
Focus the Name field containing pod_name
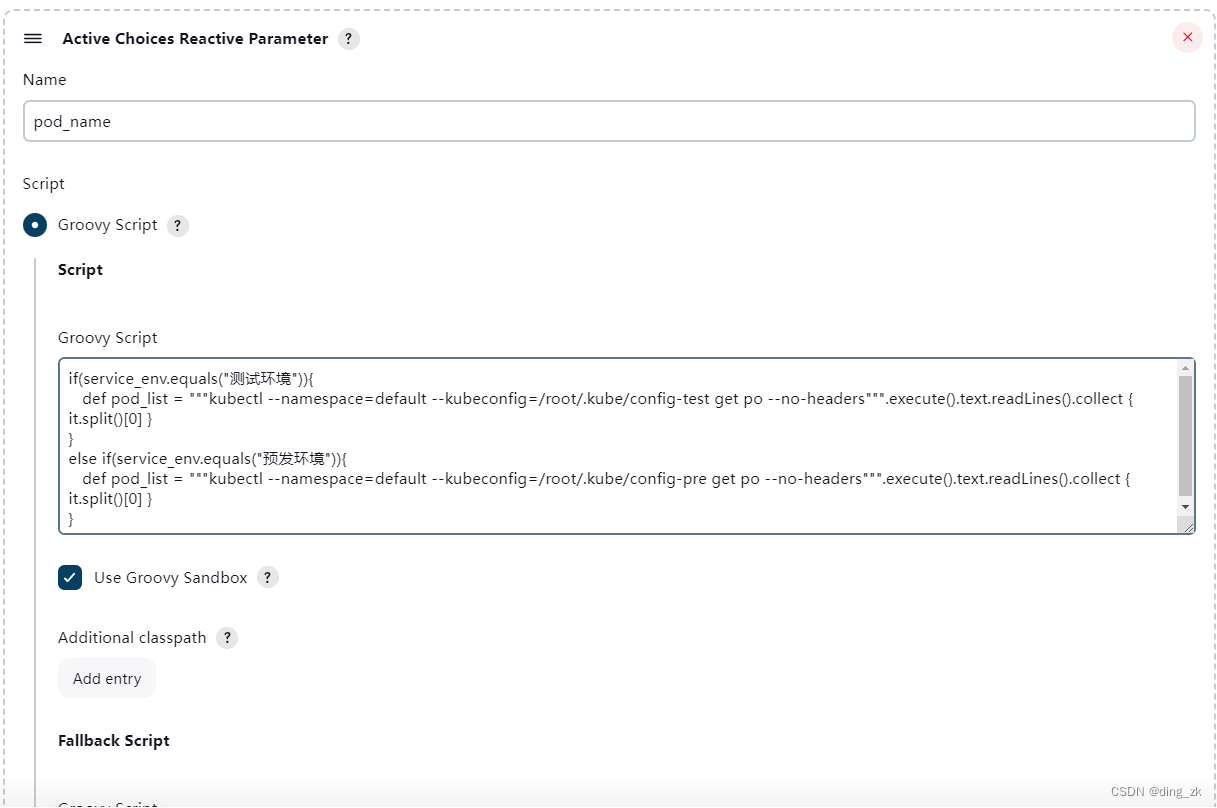coord(609,121)
